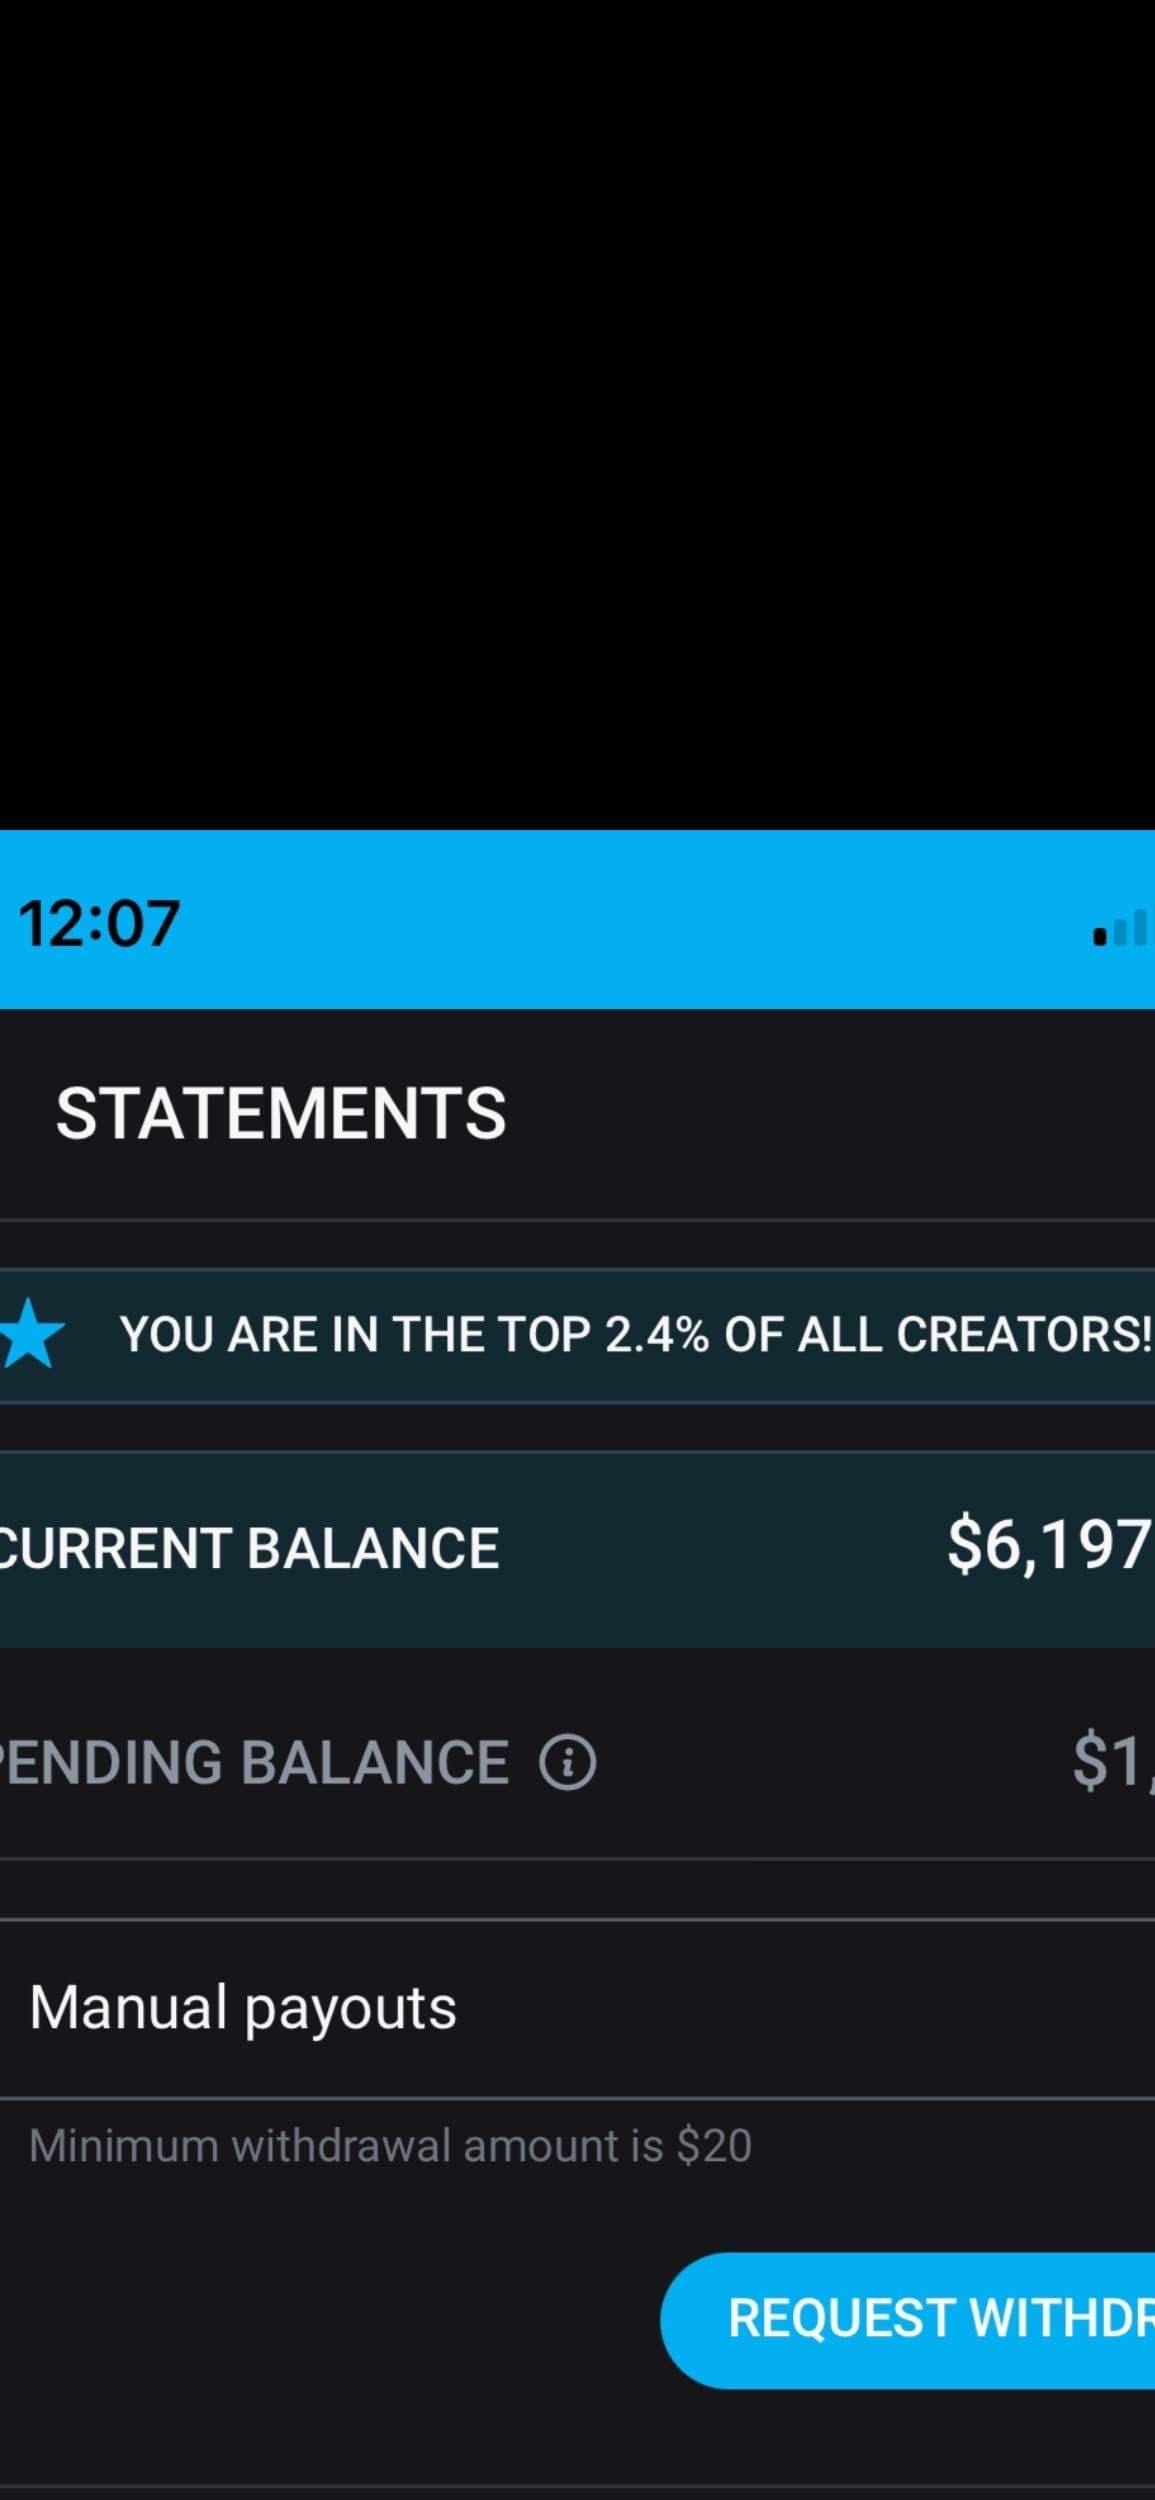The height and width of the screenshot is (2500, 1155).
Task: Tap the info icon beside Pending Balance
Action: pos(567,1762)
